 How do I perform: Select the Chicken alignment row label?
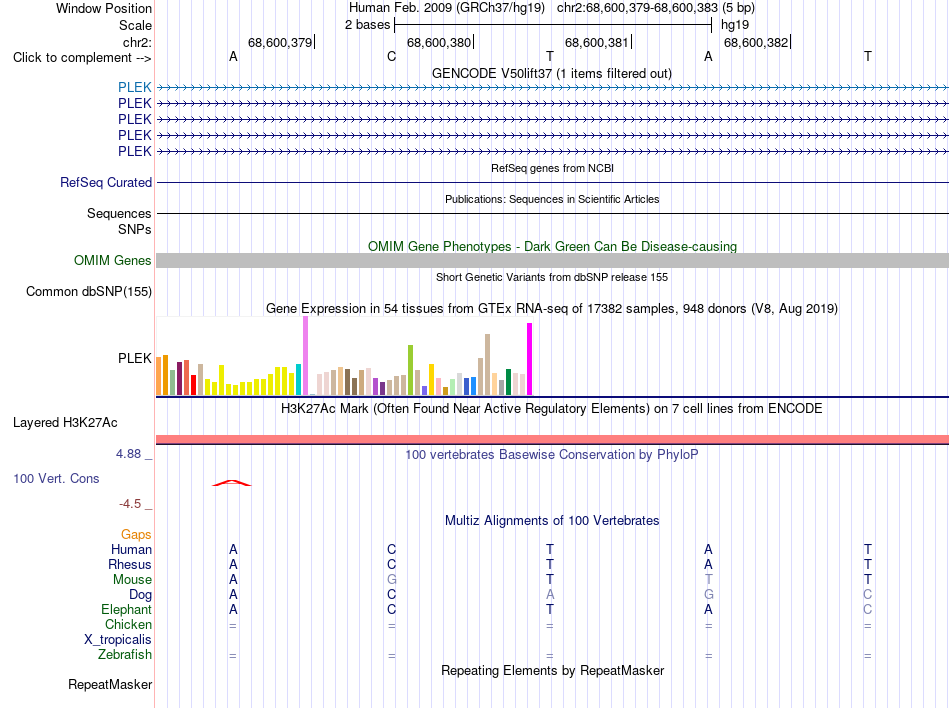pos(128,624)
